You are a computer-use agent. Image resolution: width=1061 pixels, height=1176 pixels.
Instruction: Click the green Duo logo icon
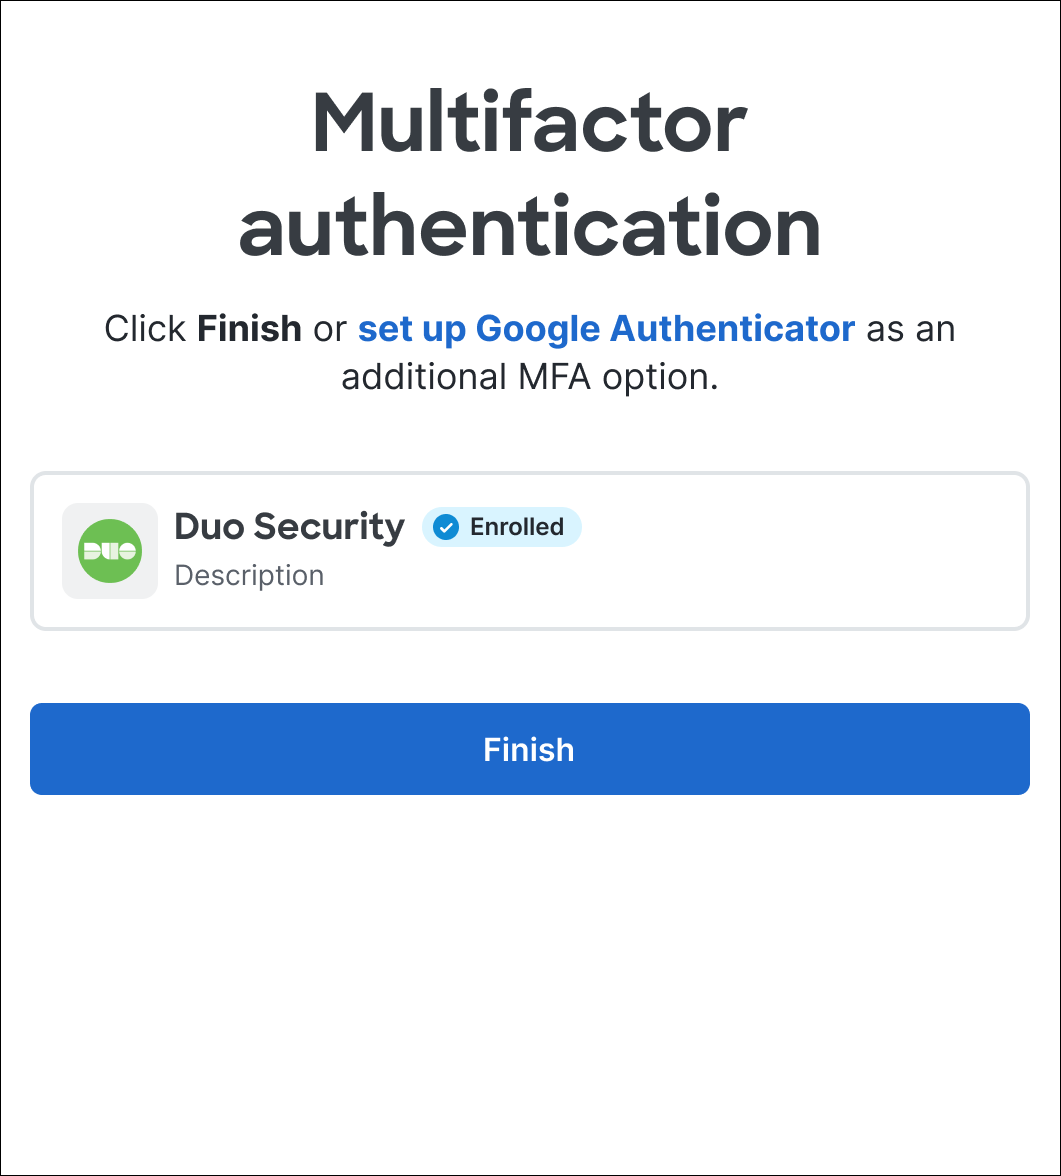point(110,551)
